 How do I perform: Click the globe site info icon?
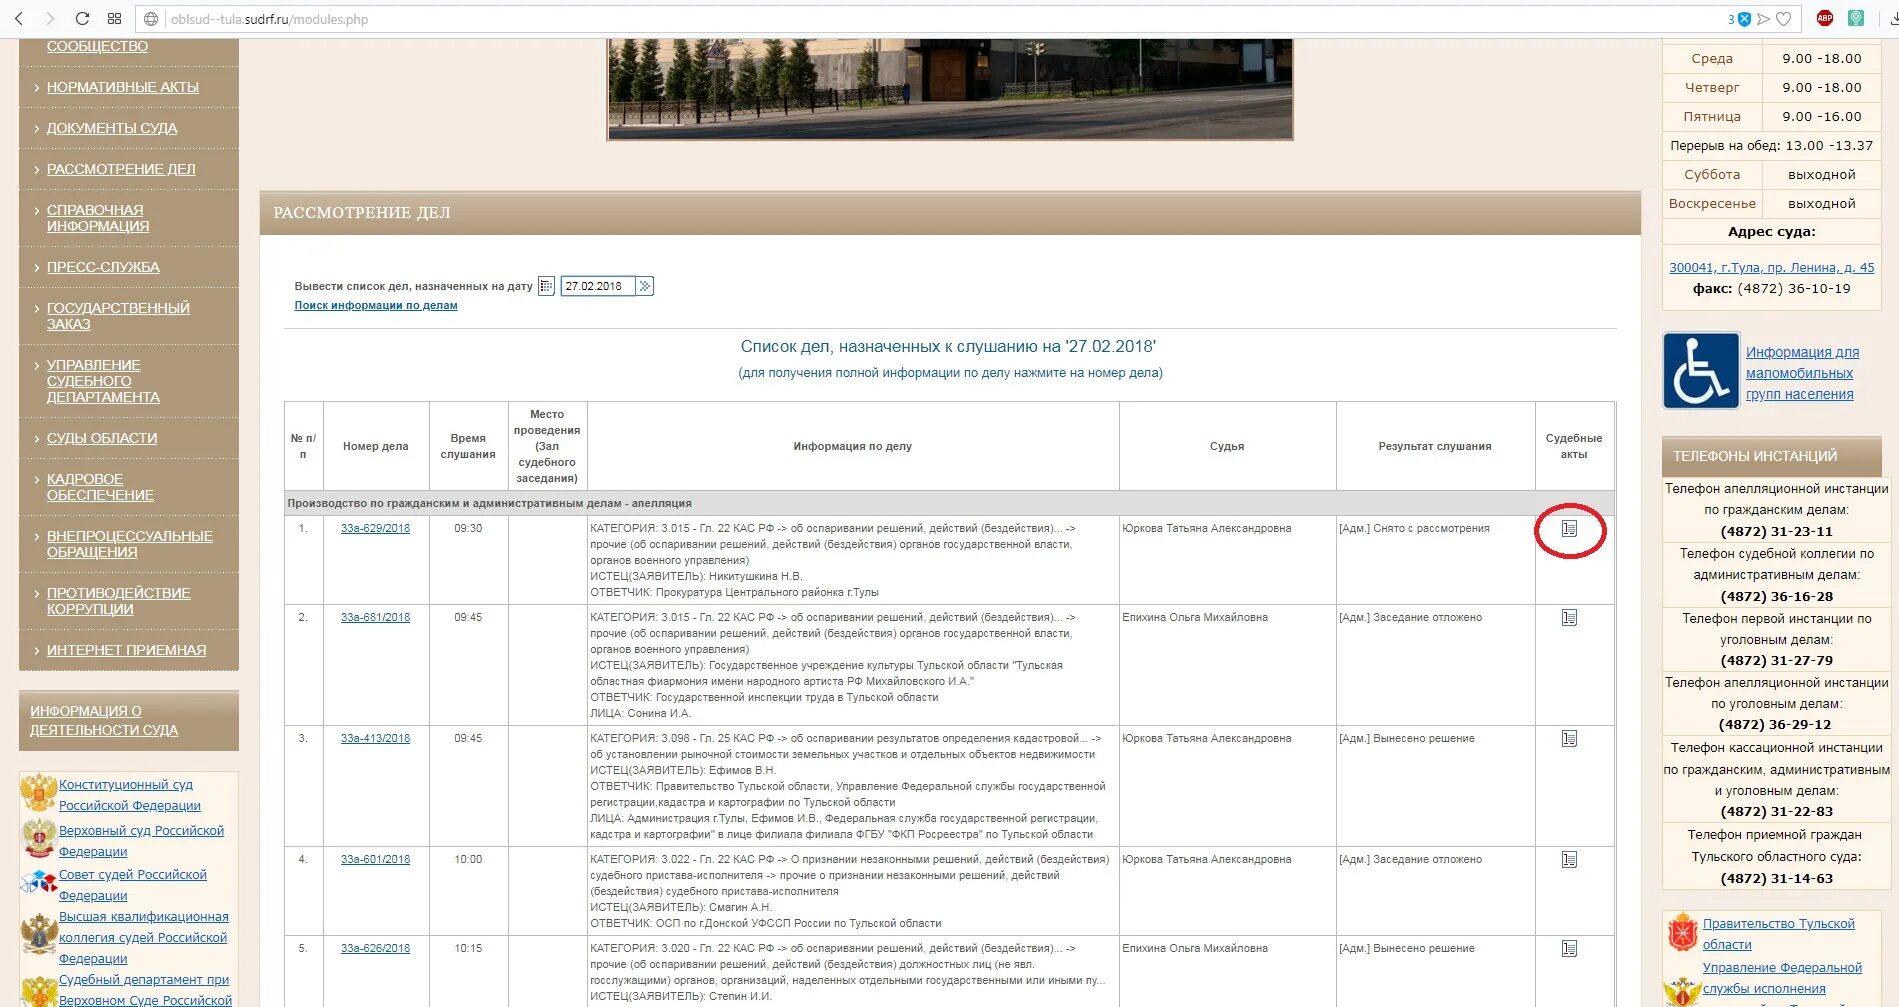point(151,19)
